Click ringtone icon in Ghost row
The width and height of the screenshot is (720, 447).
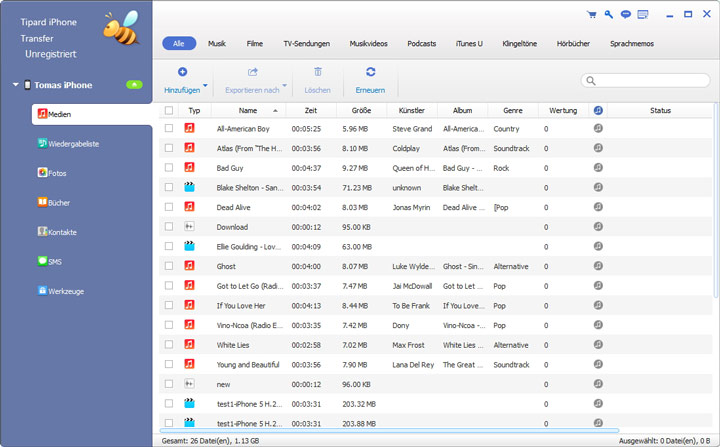pyautogui.click(x=598, y=266)
